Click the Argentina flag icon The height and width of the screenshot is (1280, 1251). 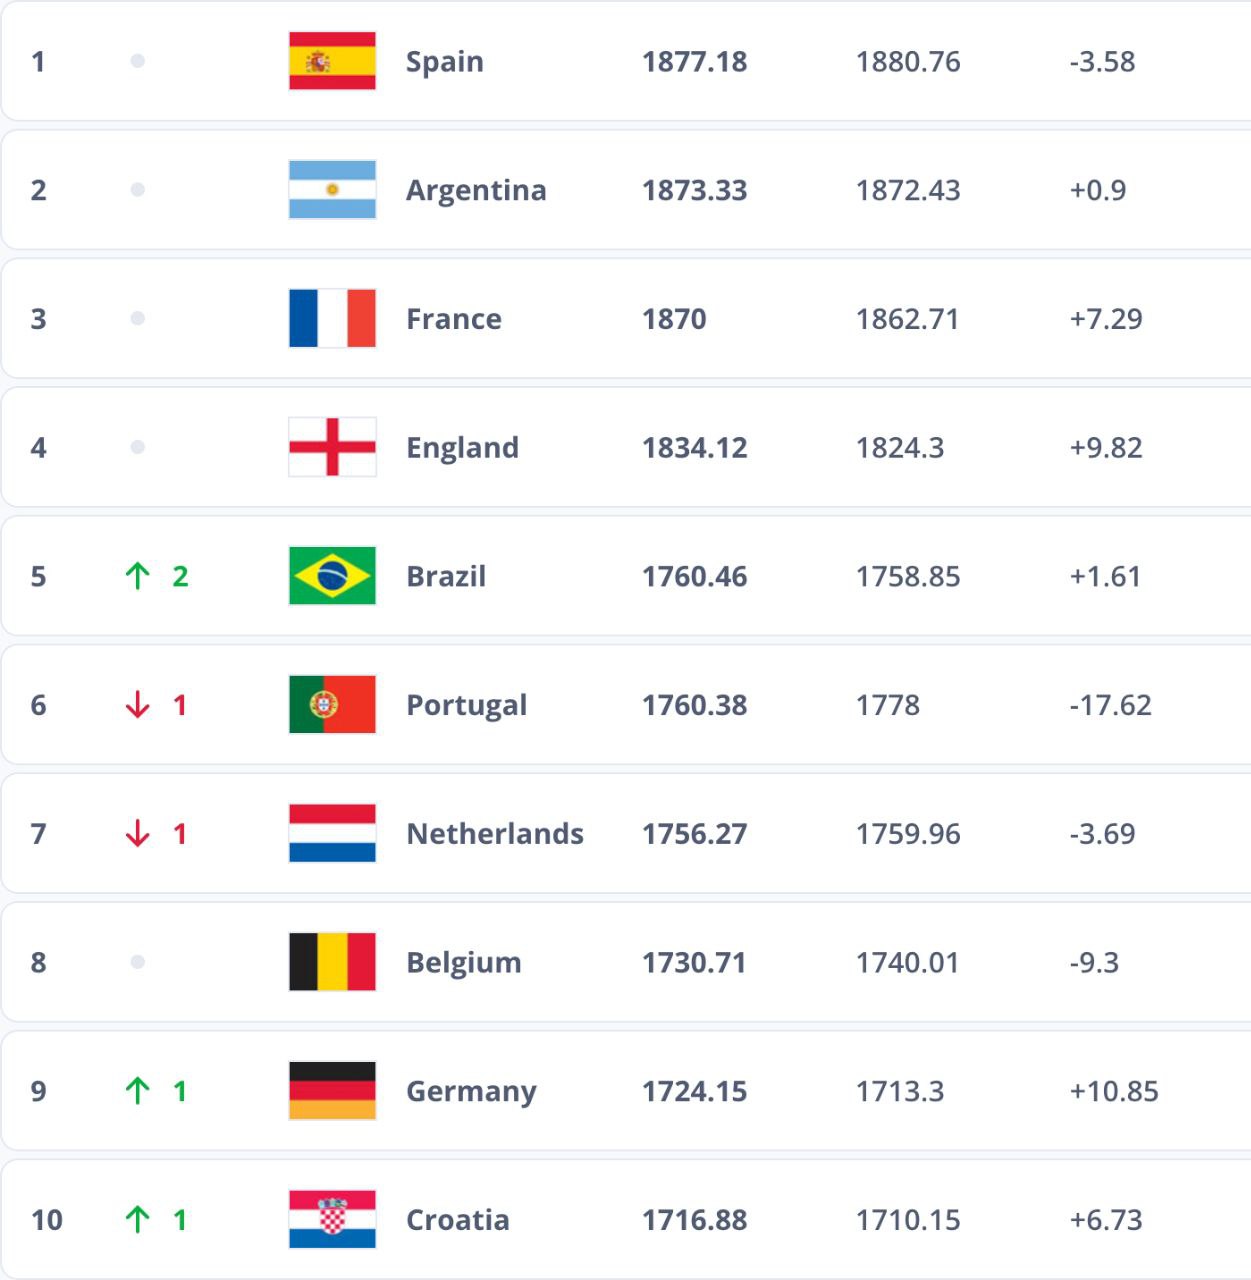[332, 190]
